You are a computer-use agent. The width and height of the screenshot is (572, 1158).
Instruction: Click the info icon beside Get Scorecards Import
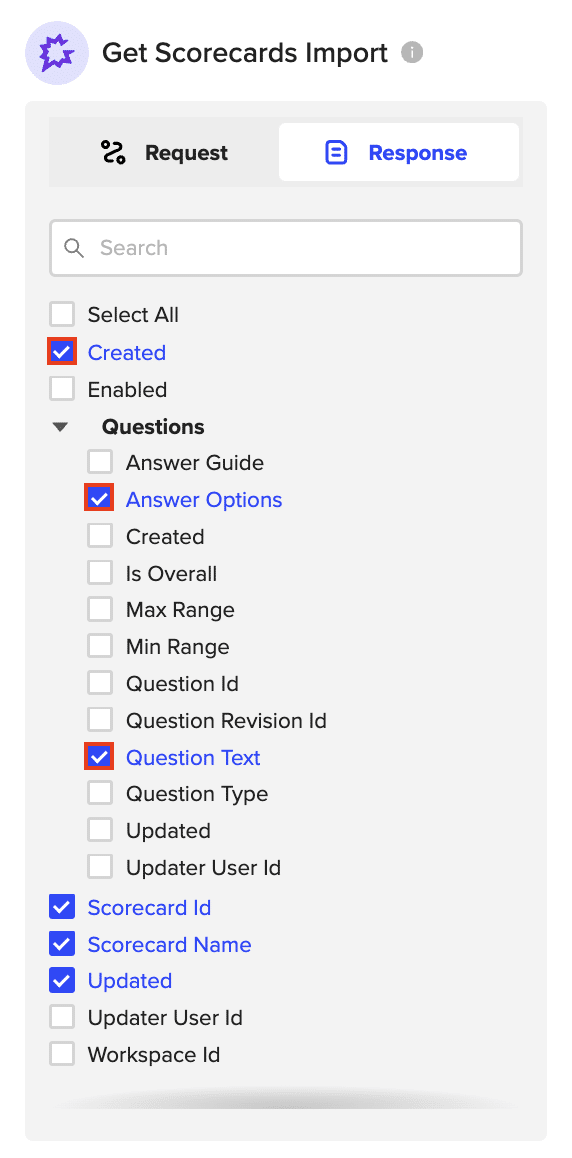click(x=412, y=53)
